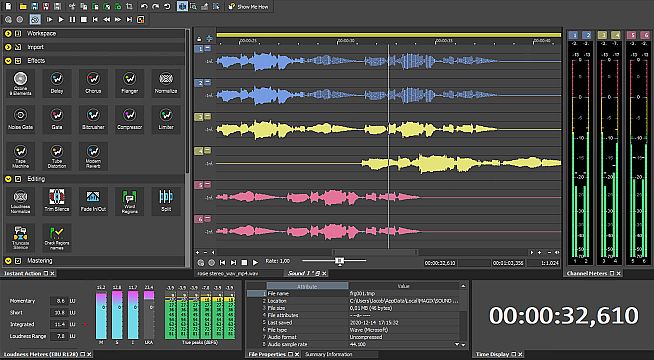Stop playback in the top transport bar

84,19
